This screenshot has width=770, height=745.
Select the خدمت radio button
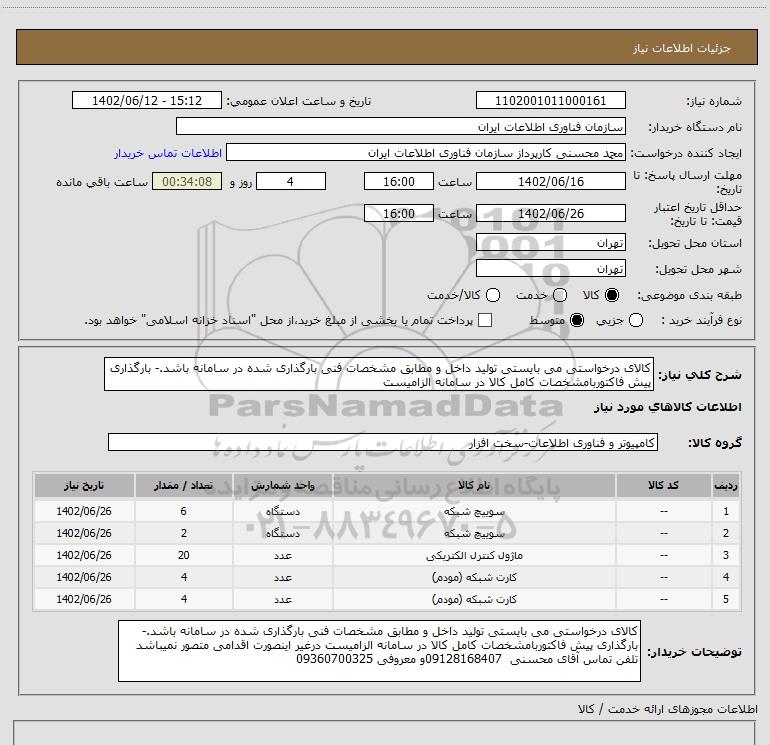[x=560, y=295]
